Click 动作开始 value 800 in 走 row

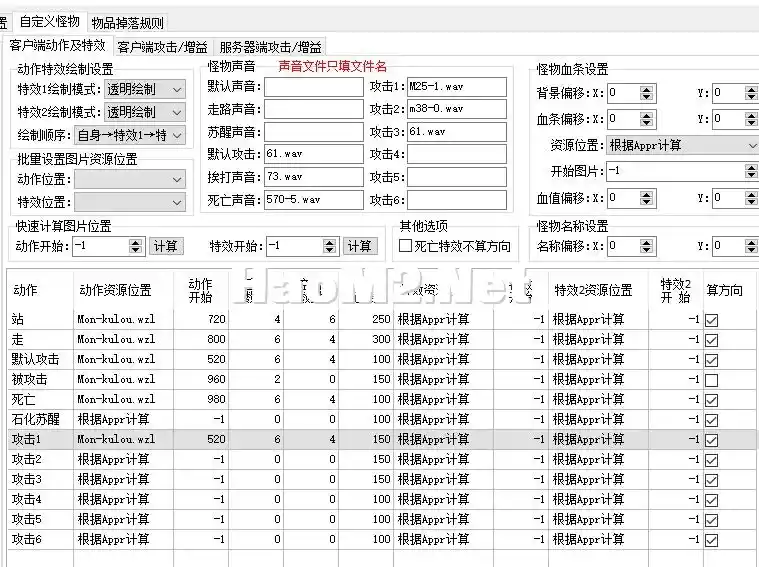(216, 339)
